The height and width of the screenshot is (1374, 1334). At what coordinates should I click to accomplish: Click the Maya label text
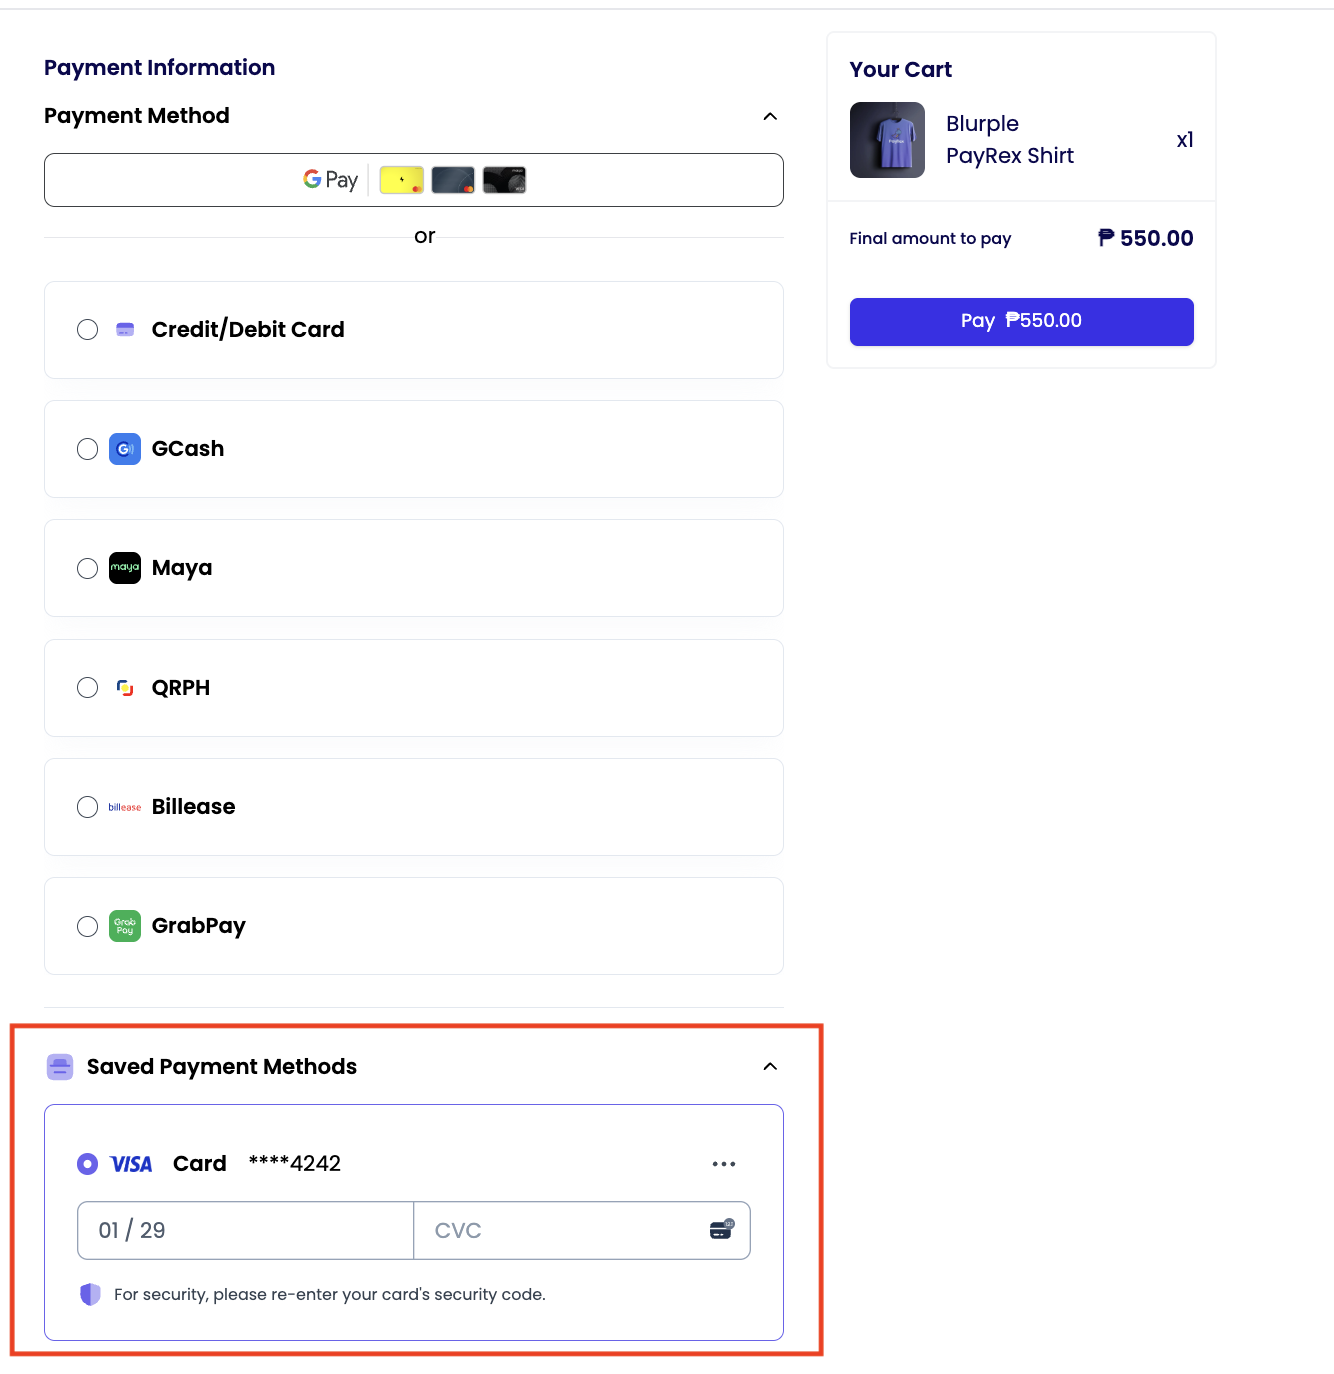(182, 568)
